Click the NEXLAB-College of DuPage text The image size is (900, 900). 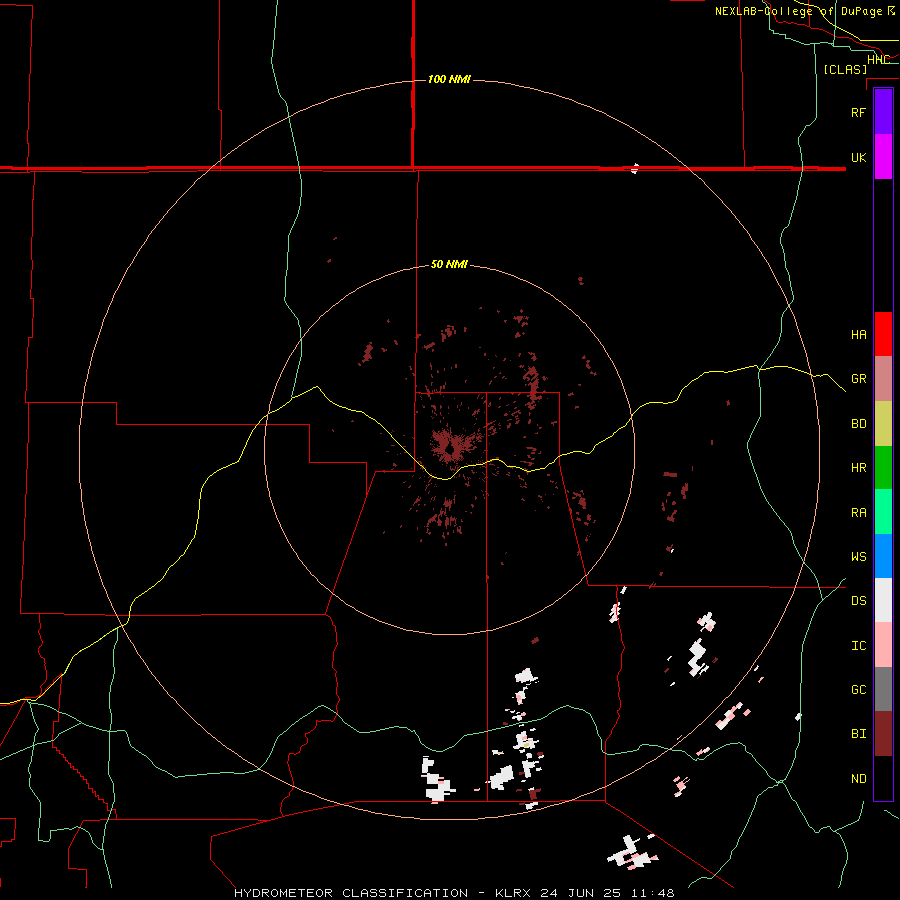(799, 11)
